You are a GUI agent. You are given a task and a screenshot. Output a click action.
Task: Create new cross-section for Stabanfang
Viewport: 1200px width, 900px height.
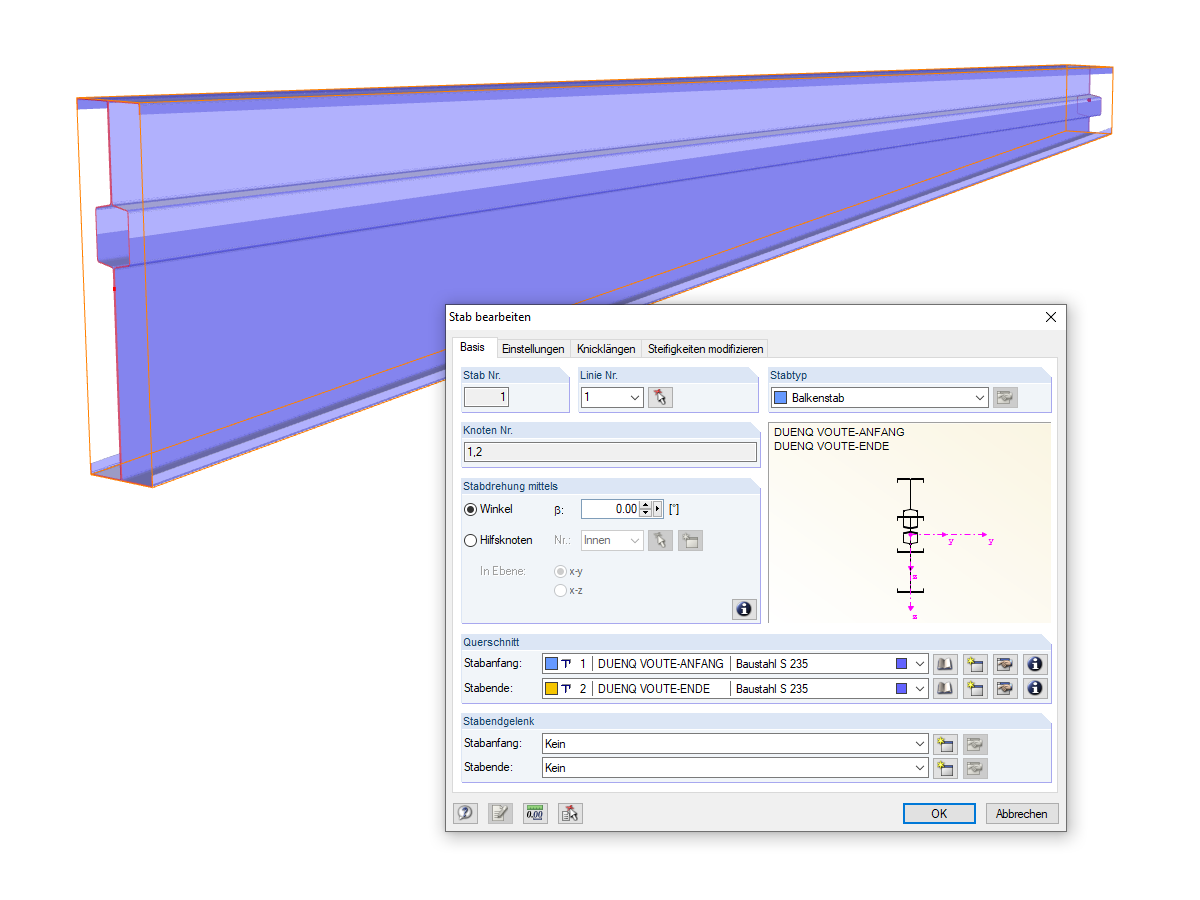pyautogui.click(x=975, y=663)
